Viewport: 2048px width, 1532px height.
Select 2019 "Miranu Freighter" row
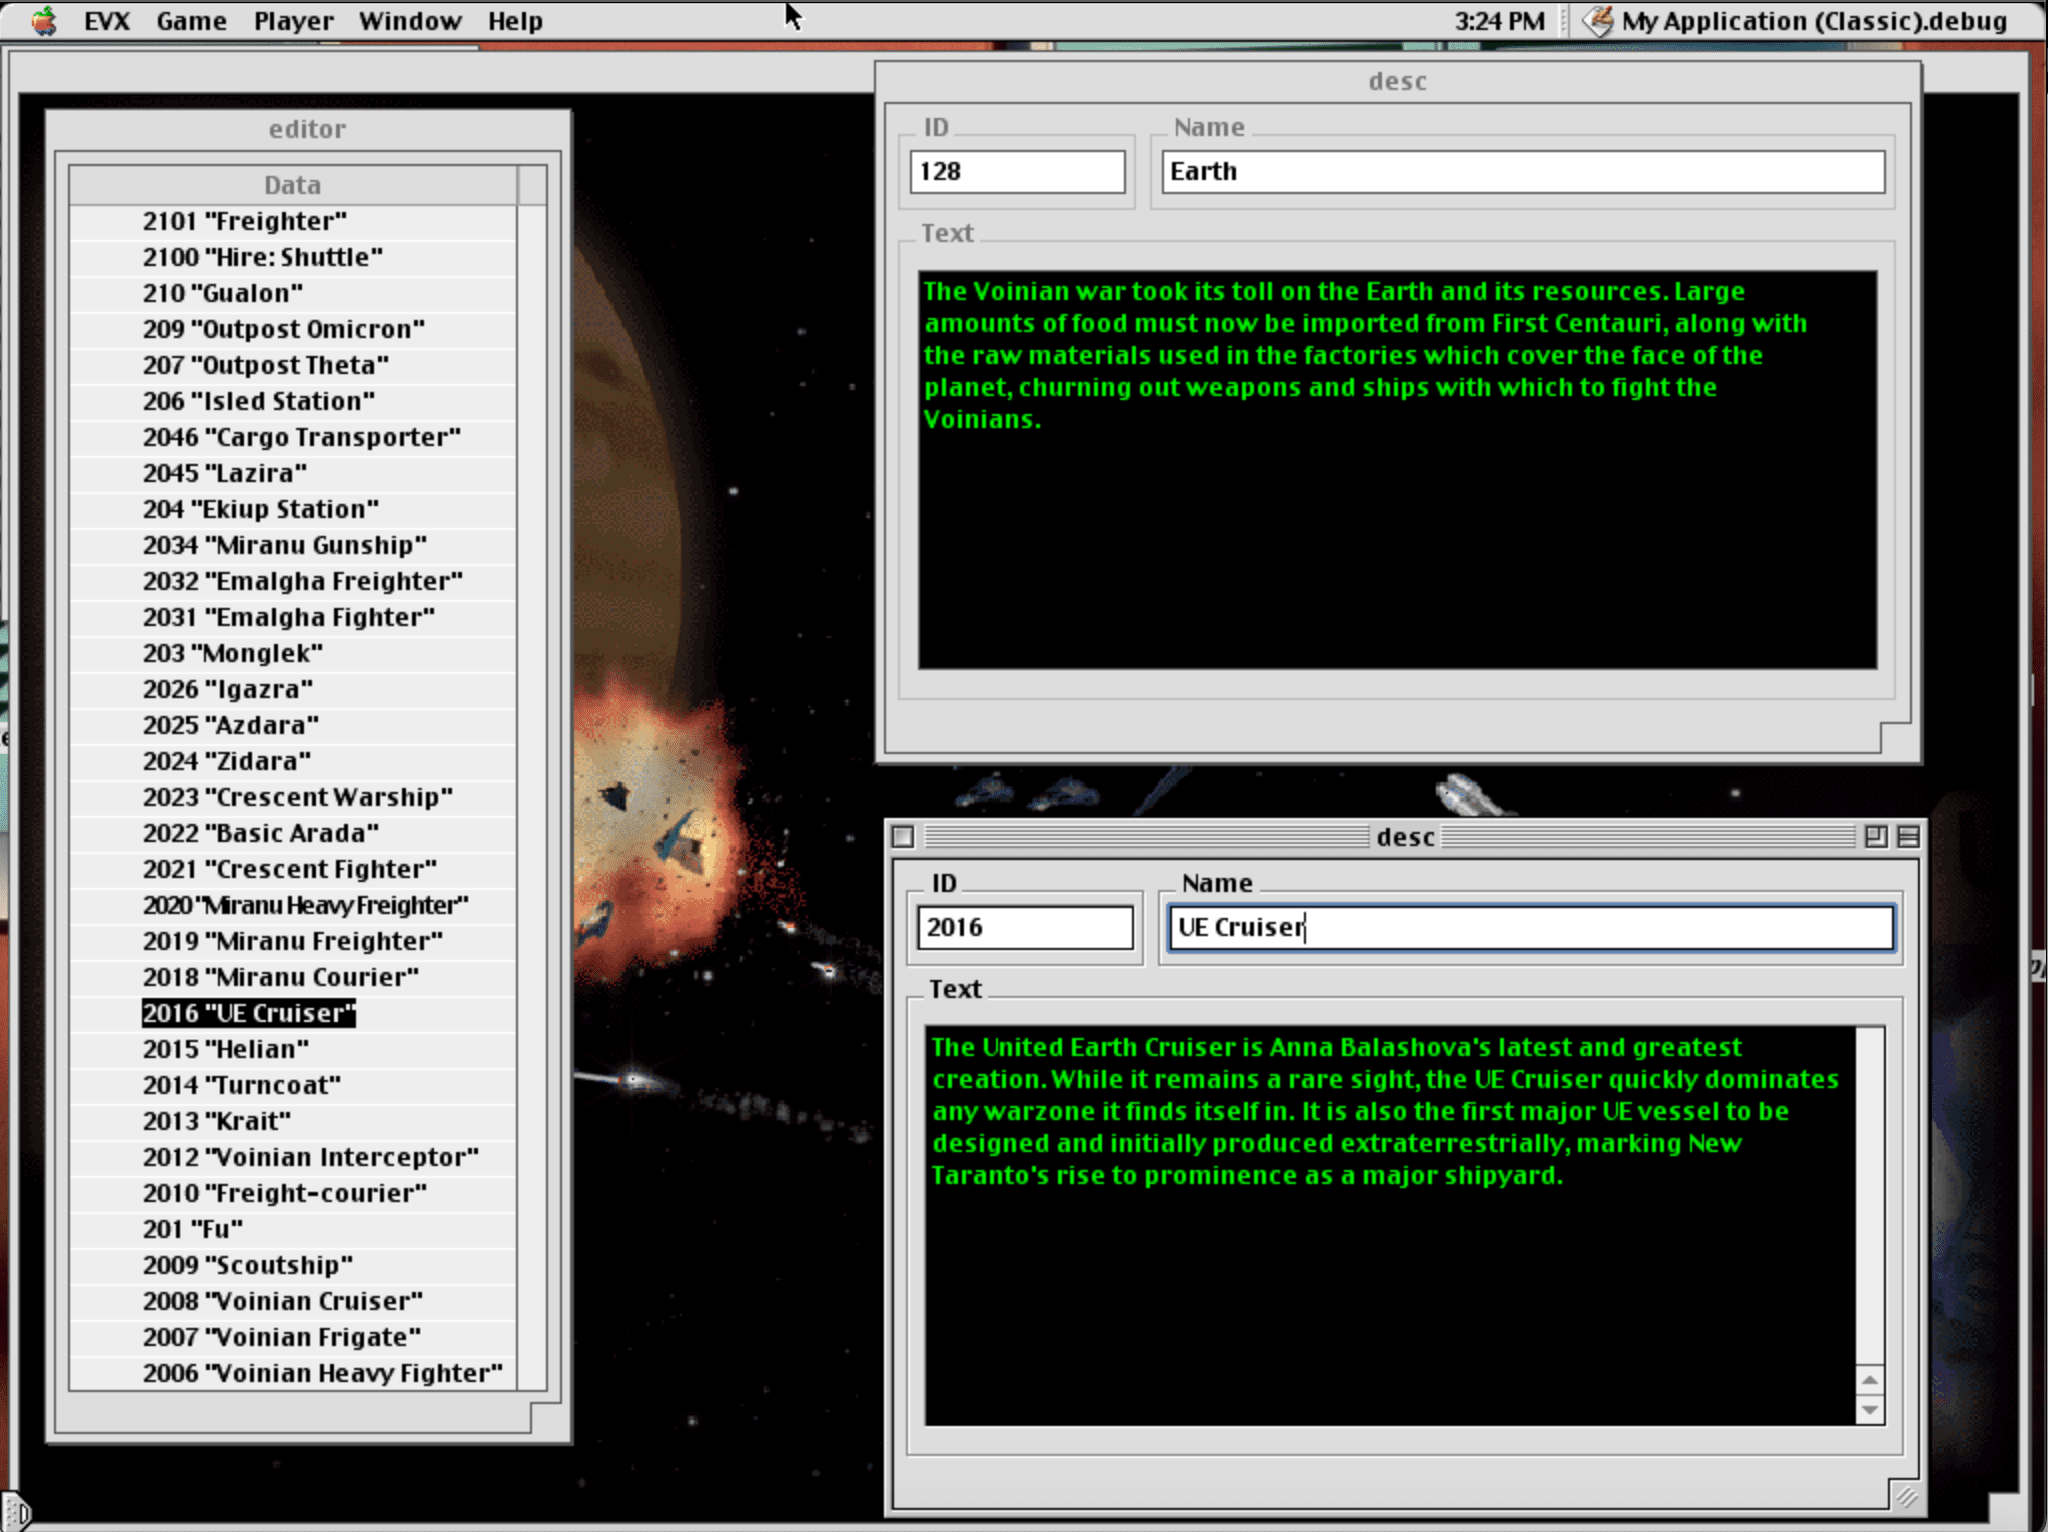click(293, 941)
